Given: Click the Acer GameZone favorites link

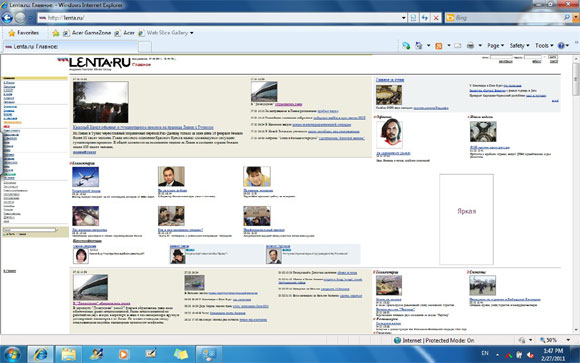Looking at the screenshot, I should (x=87, y=33).
